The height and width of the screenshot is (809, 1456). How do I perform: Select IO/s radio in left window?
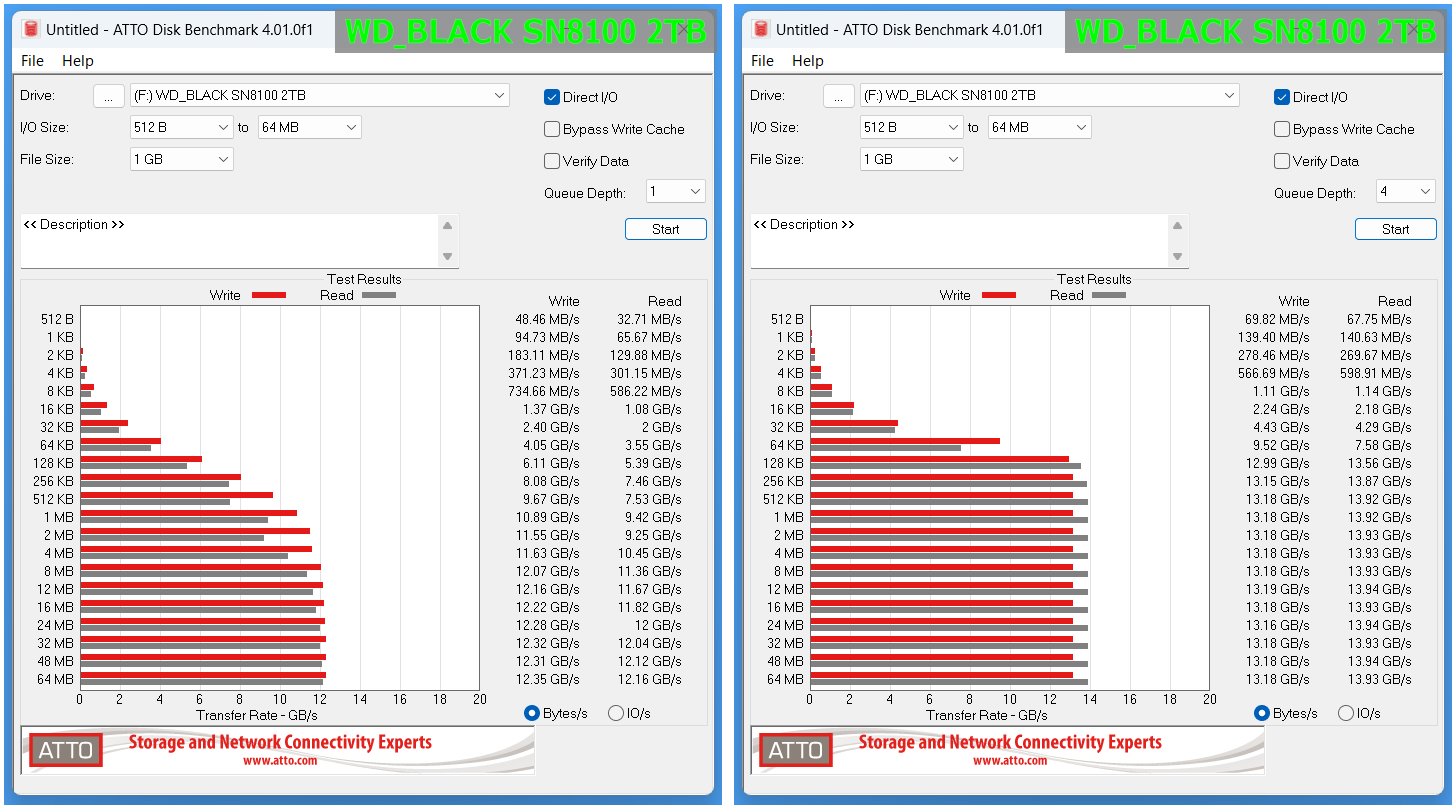click(616, 713)
